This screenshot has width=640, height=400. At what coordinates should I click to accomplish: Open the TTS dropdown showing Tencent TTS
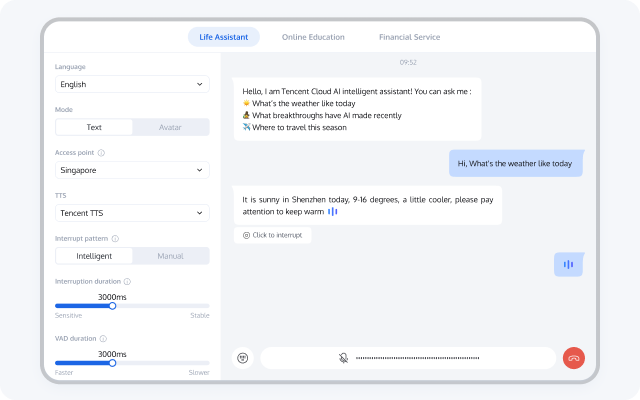[132, 213]
